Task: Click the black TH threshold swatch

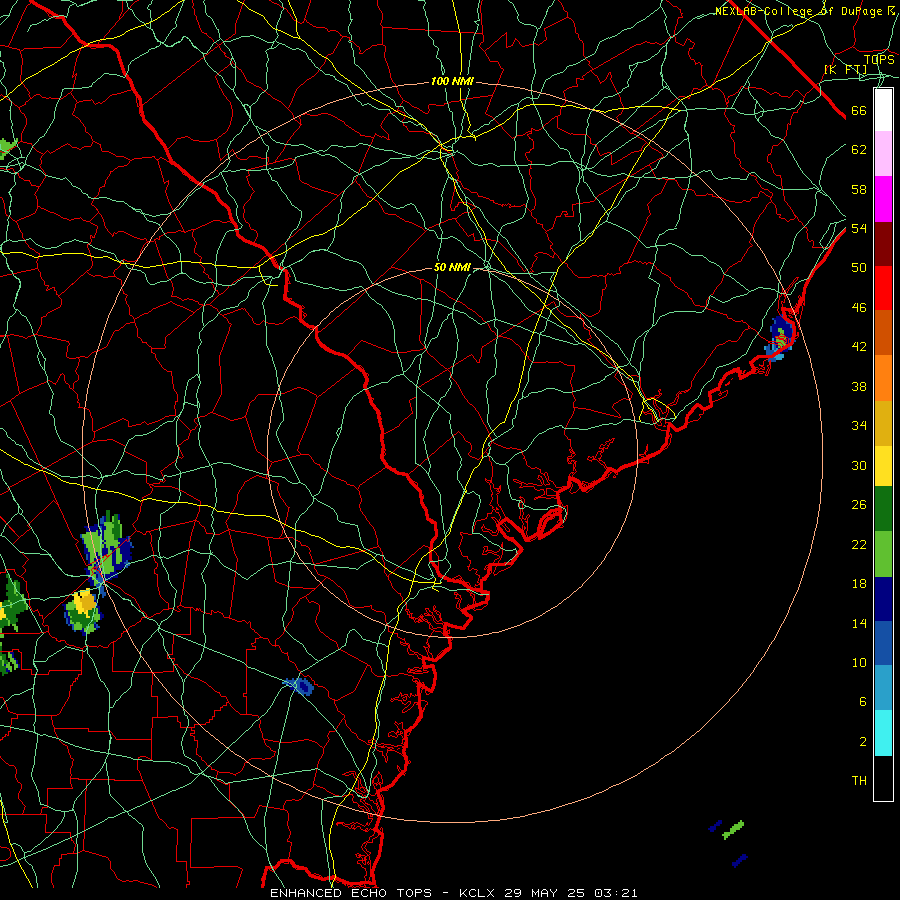Action: (883, 778)
